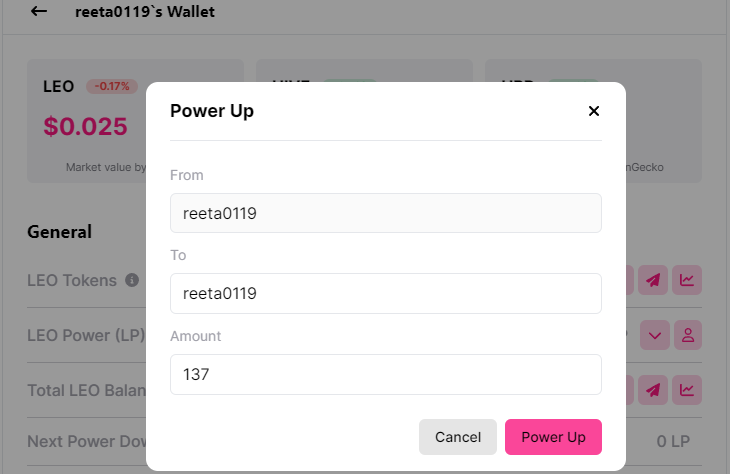Click the -0.17% LEO price change badge
This screenshot has height=474, width=730.
click(112, 86)
